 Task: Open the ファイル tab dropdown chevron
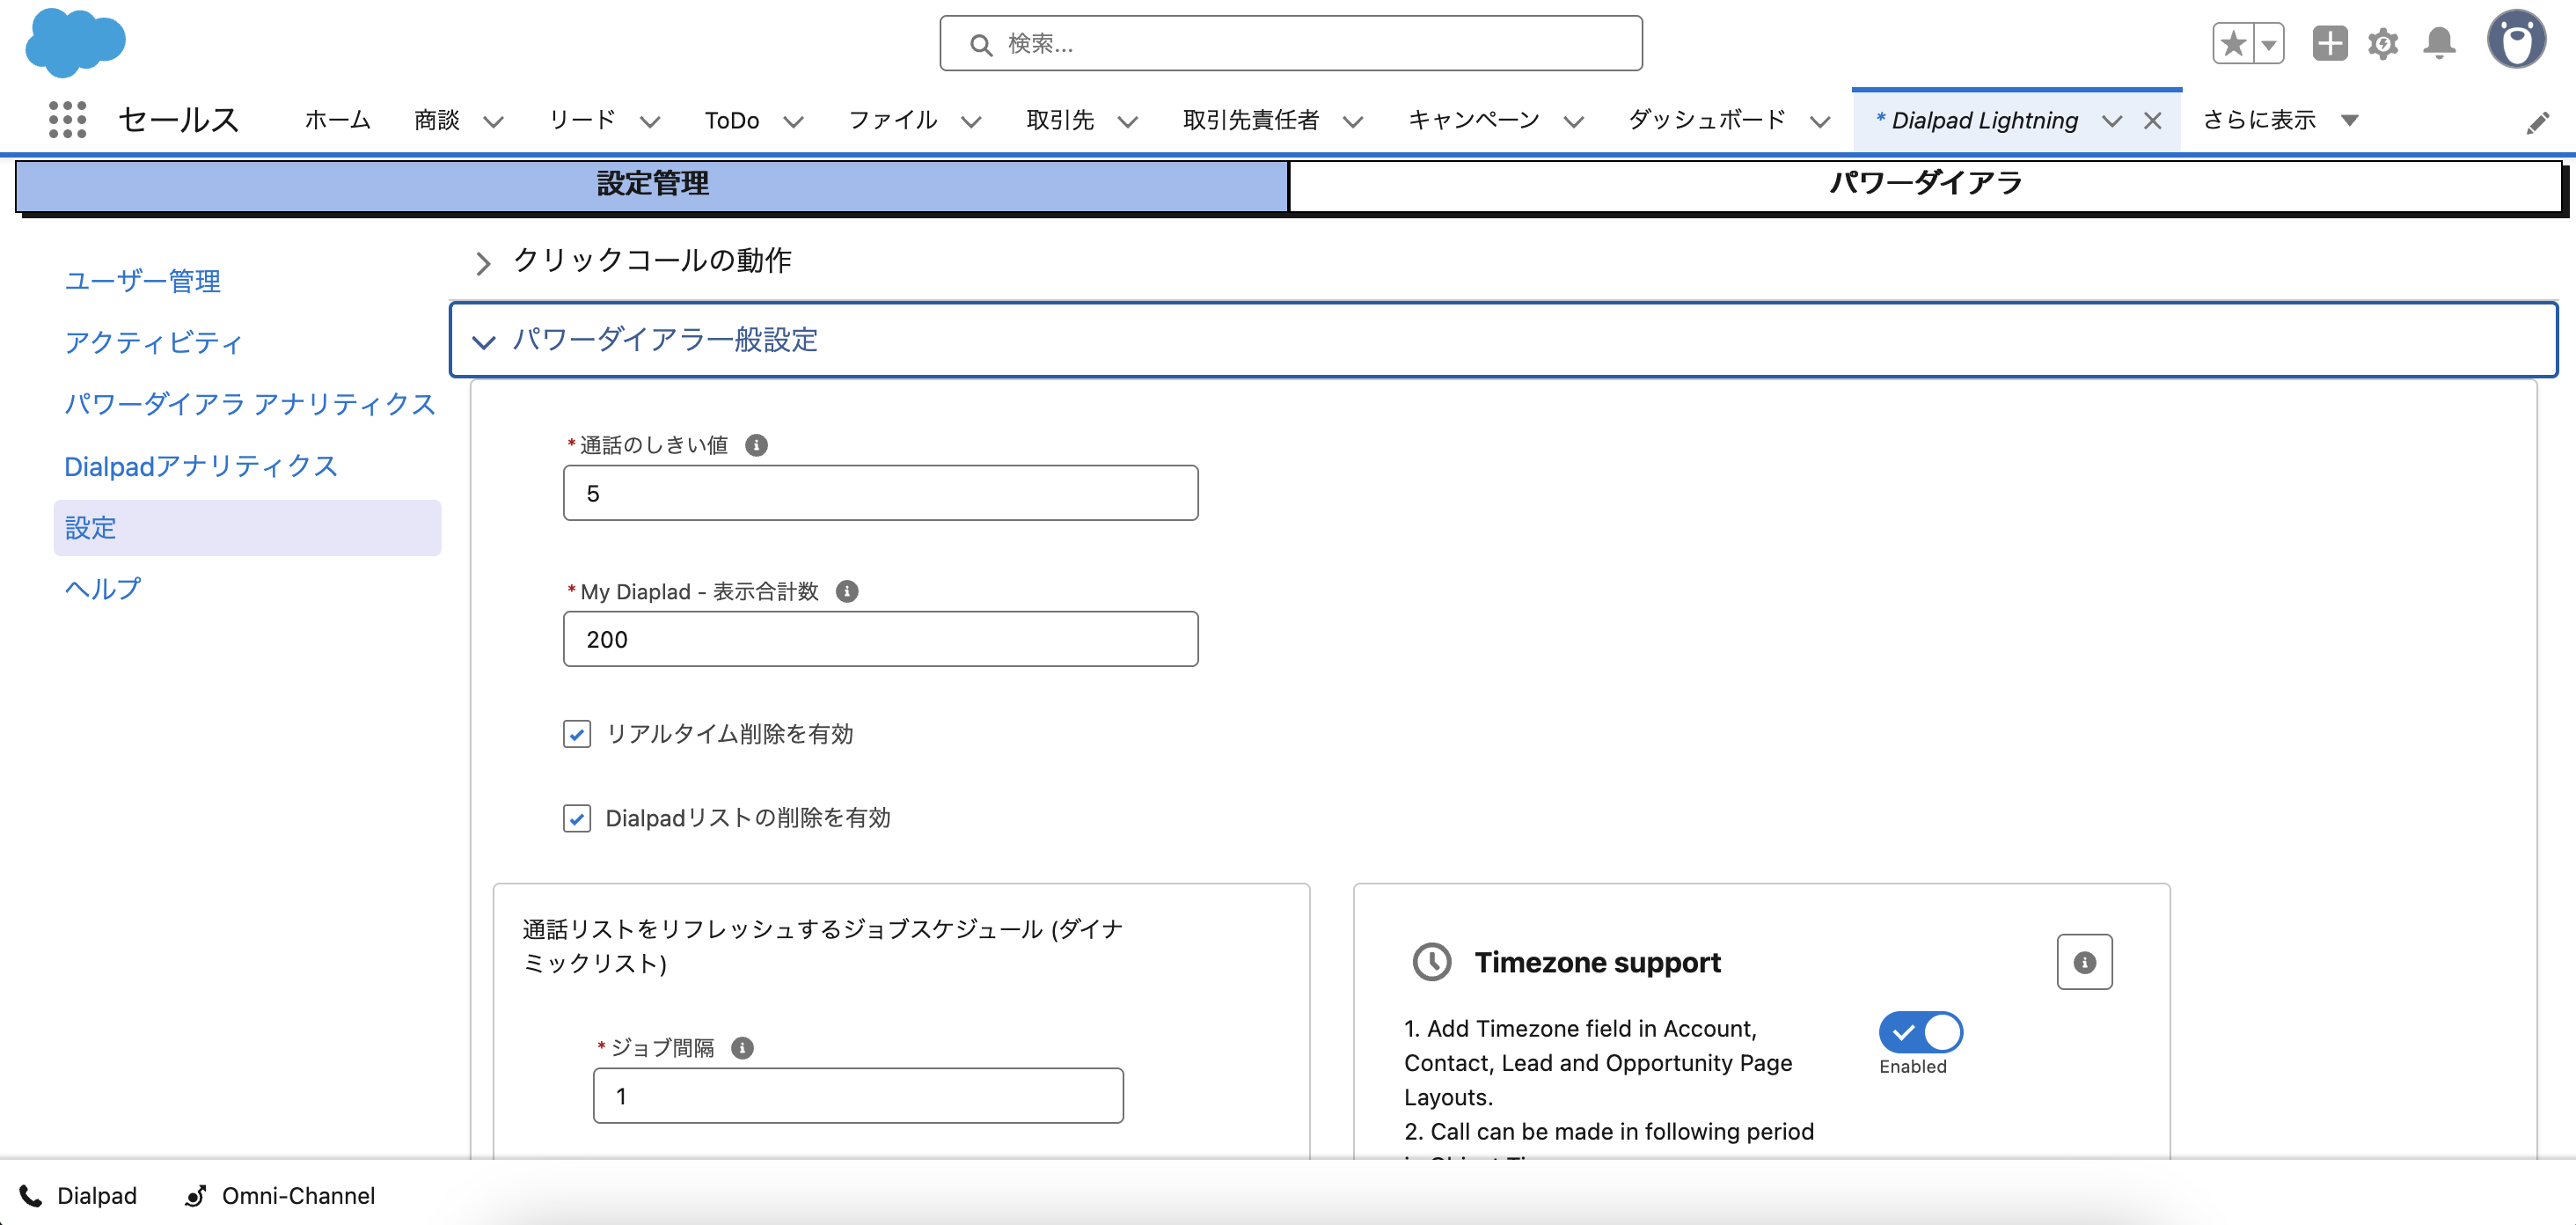tap(971, 122)
